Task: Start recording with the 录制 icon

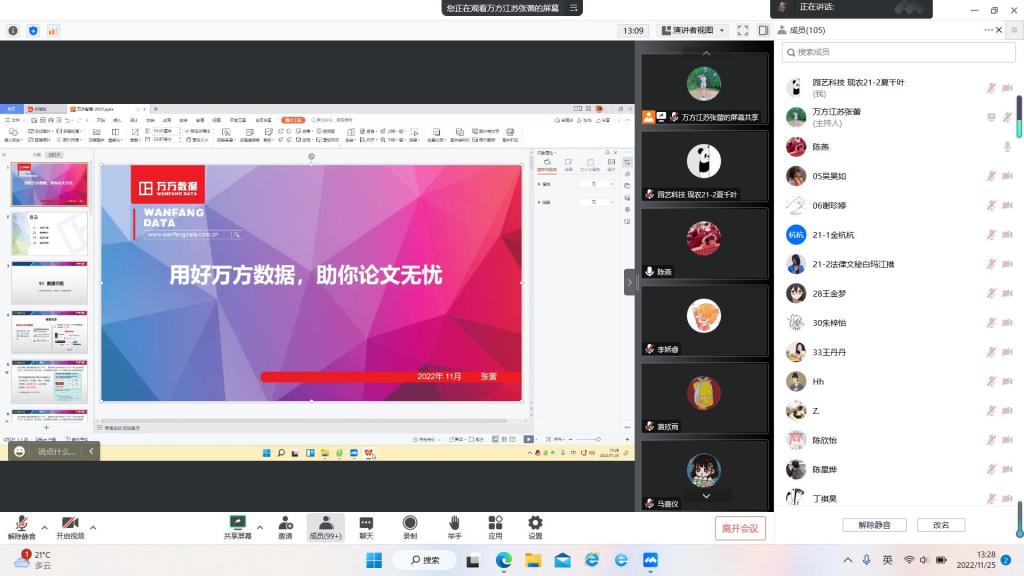Action: pyautogui.click(x=410, y=527)
